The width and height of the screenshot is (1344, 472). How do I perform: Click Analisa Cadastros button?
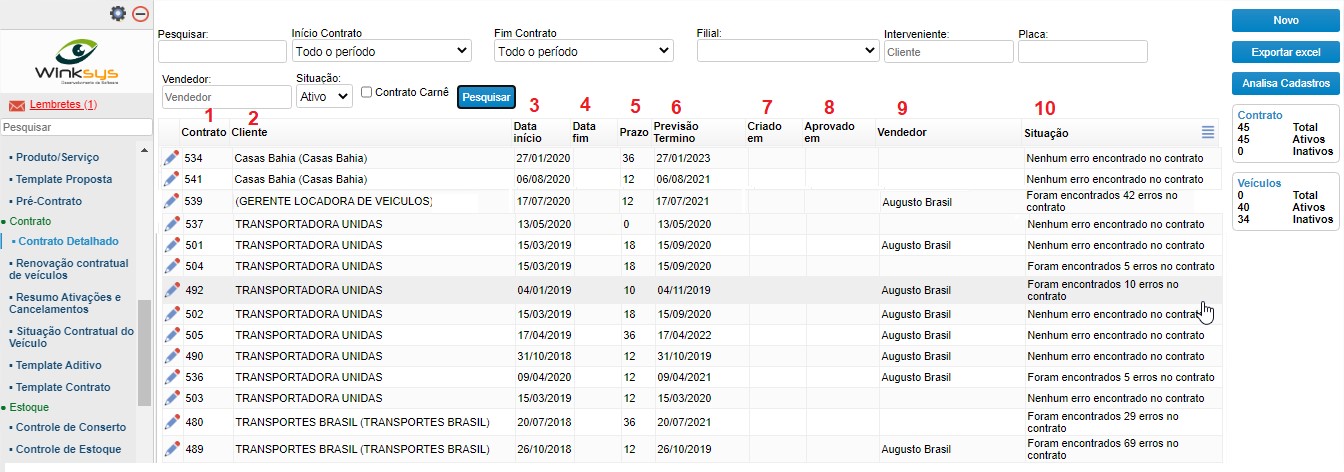[1286, 83]
